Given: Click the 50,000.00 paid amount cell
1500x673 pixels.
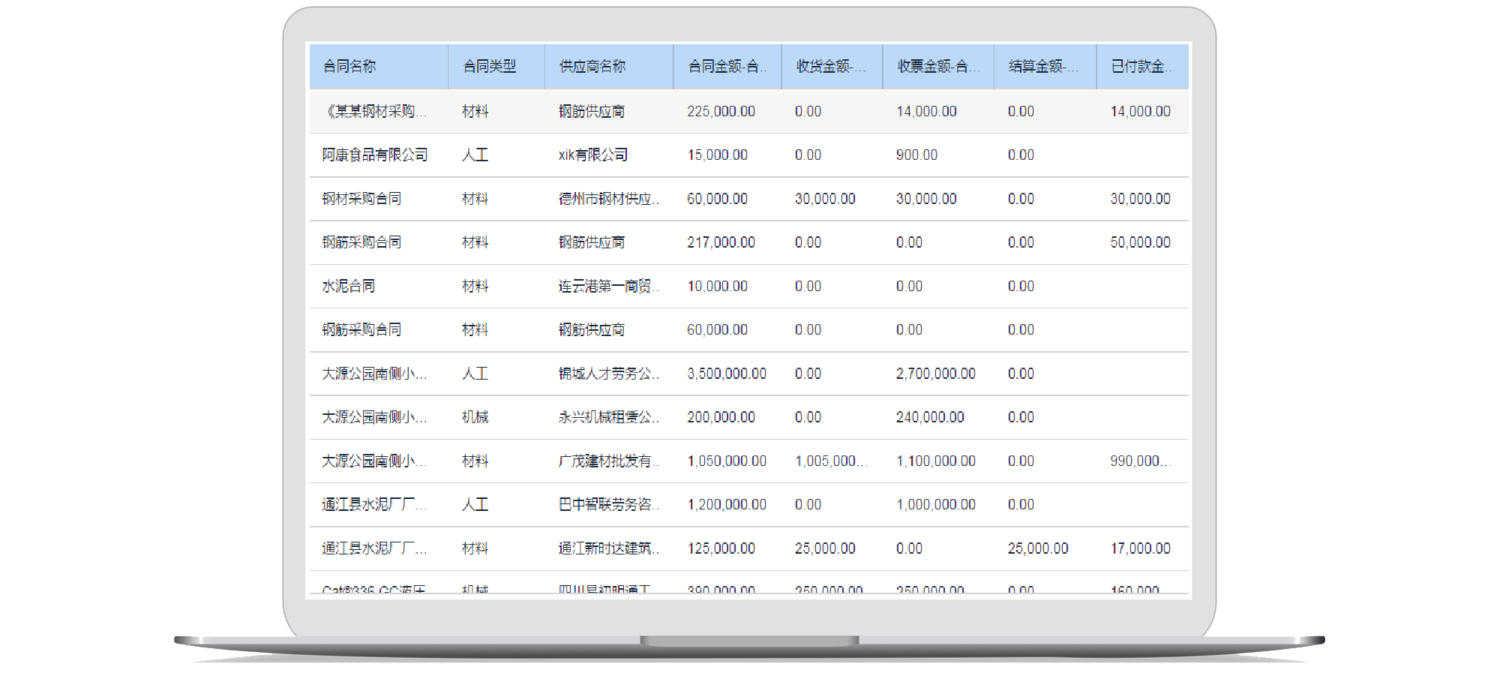Looking at the screenshot, I should [1140, 242].
